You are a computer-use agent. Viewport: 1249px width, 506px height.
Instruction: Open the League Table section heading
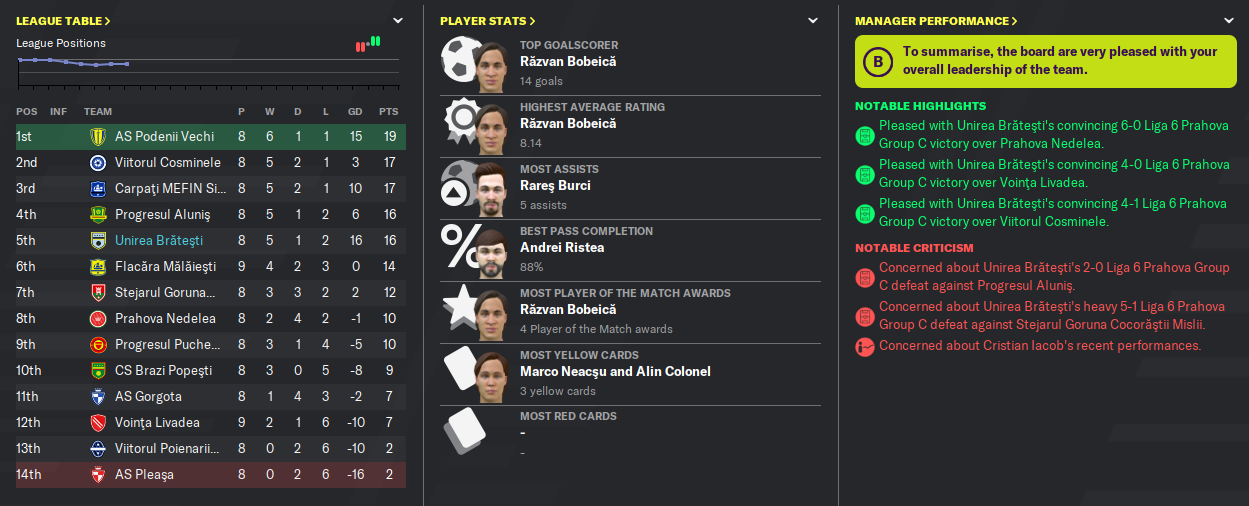click(63, 21)
